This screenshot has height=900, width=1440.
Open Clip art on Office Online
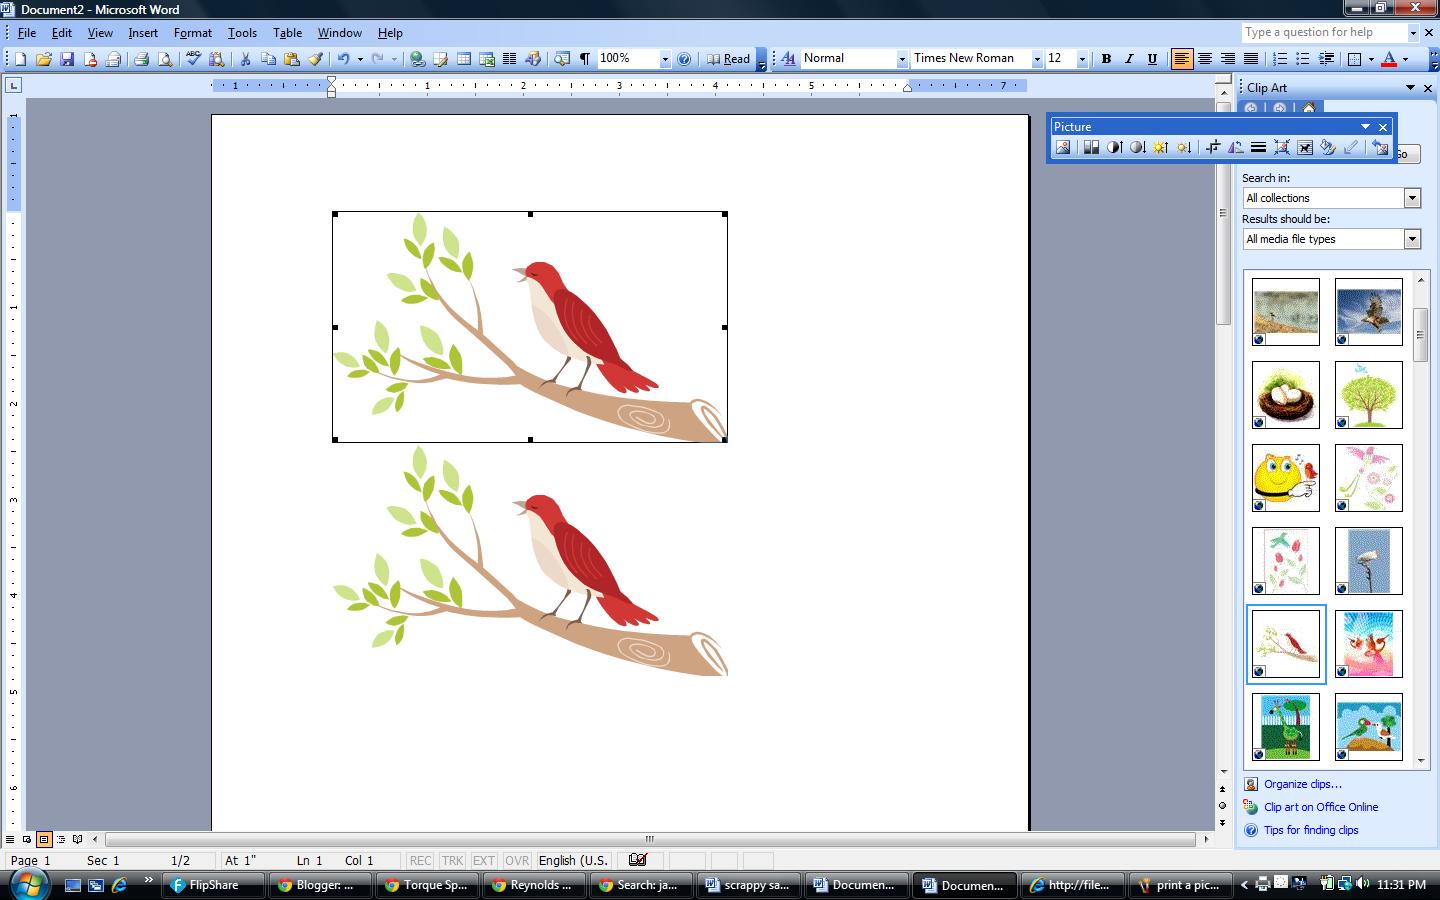(1321, 807)
